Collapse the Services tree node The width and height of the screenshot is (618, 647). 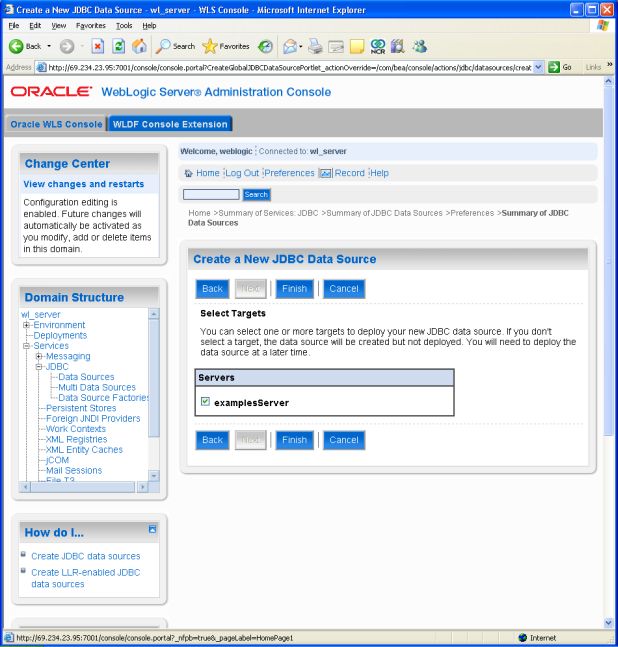[27, 346]
